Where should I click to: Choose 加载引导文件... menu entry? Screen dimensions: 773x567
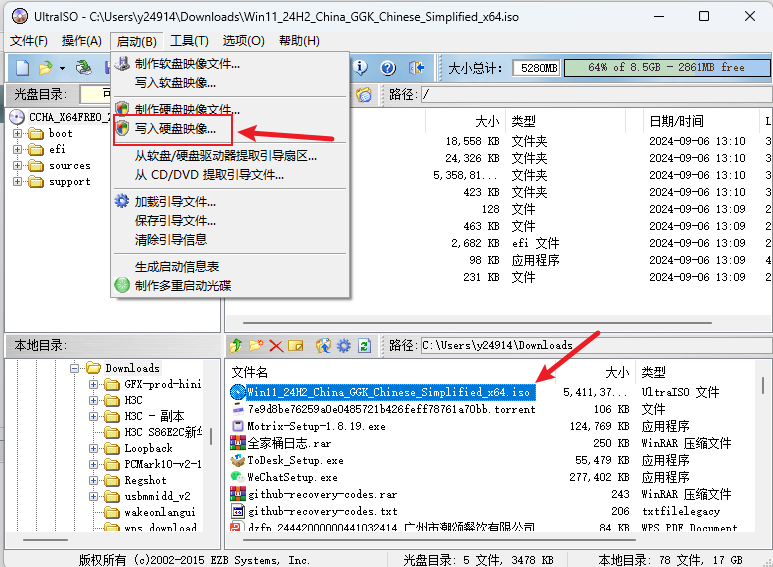point(230,202)
